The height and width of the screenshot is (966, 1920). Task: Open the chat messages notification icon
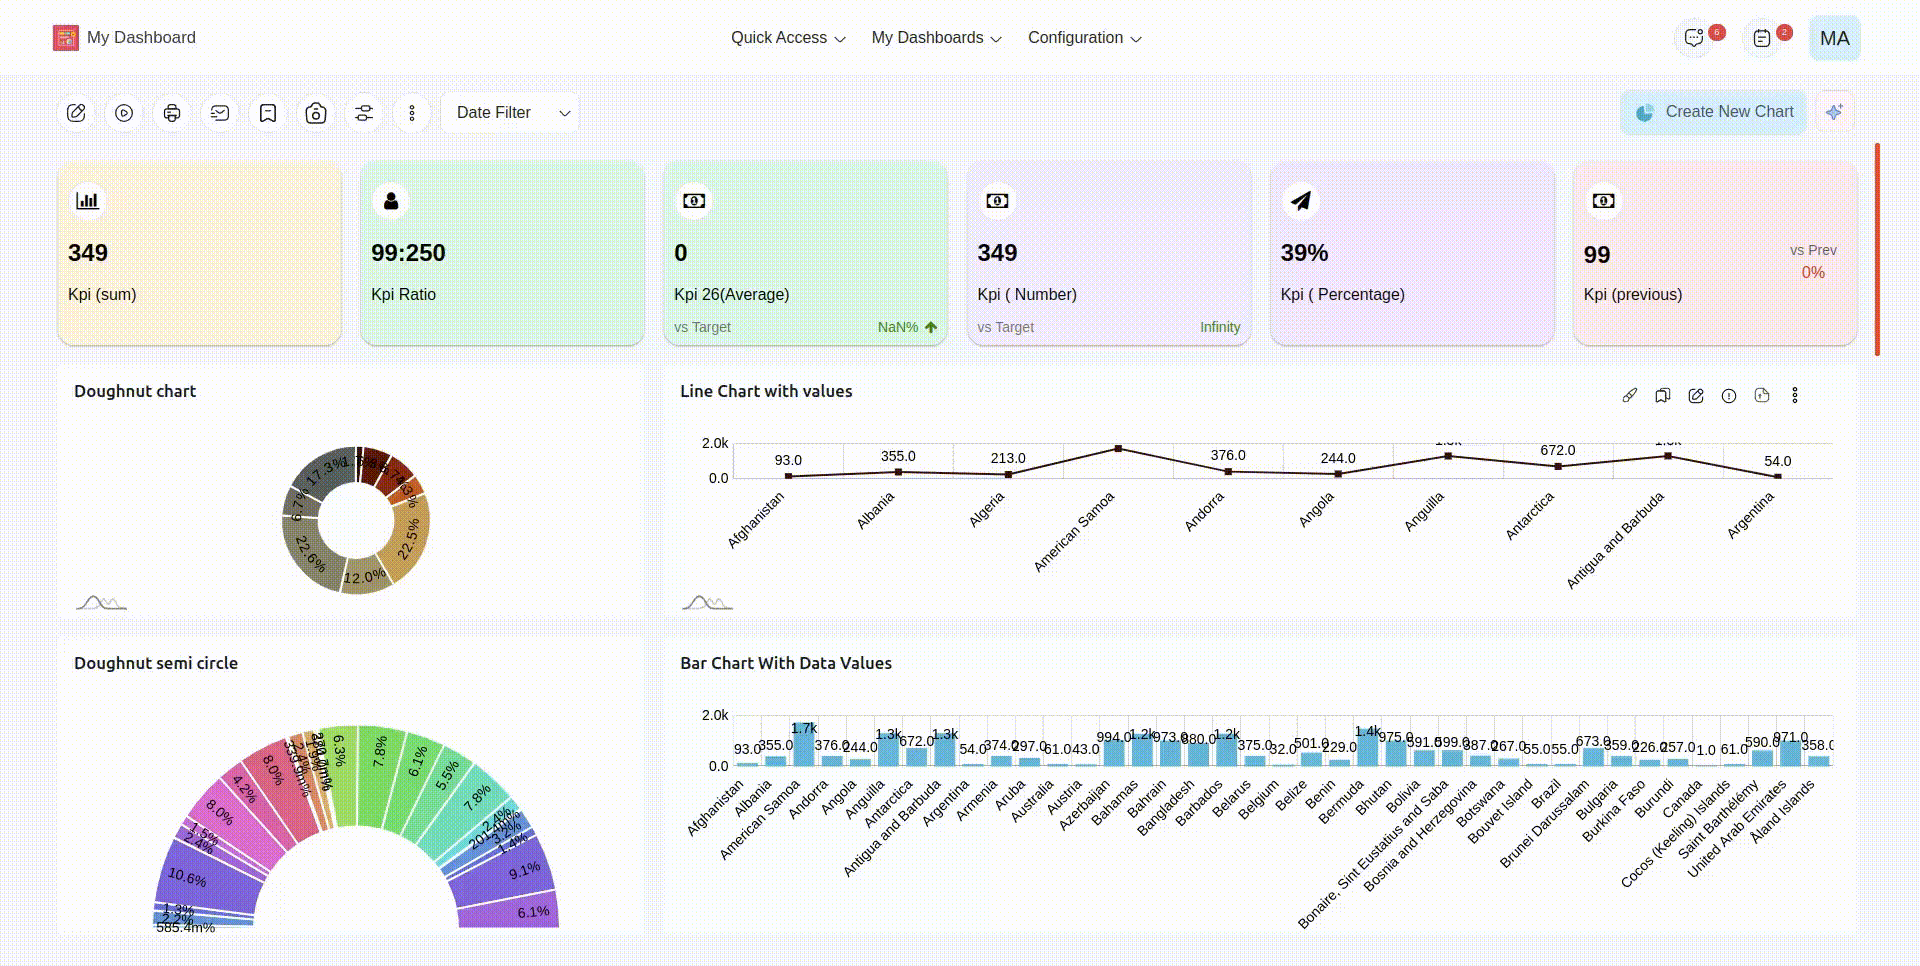[x=1694, y=38]
